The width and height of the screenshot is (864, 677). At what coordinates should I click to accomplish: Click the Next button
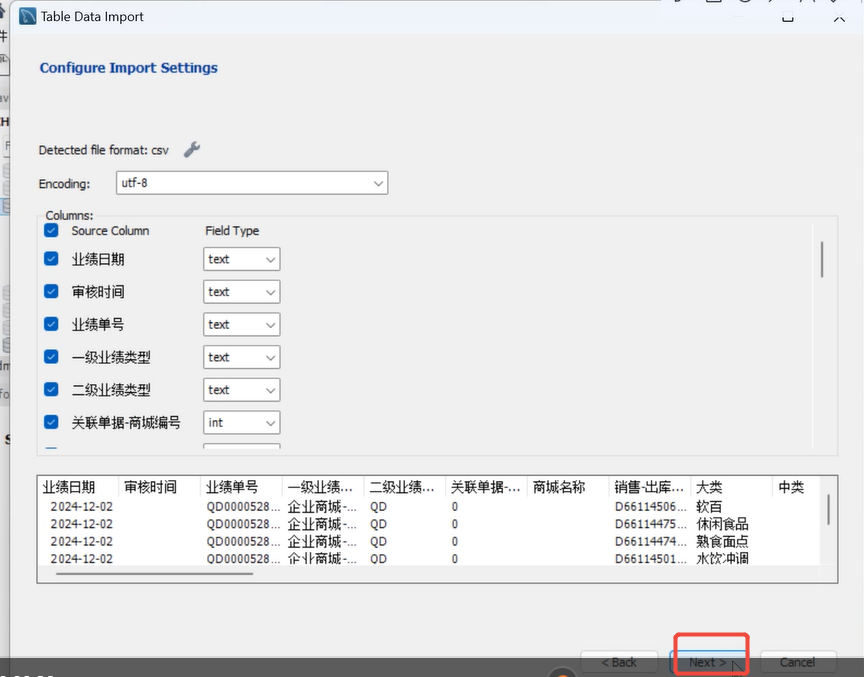[x=708, y=662]
